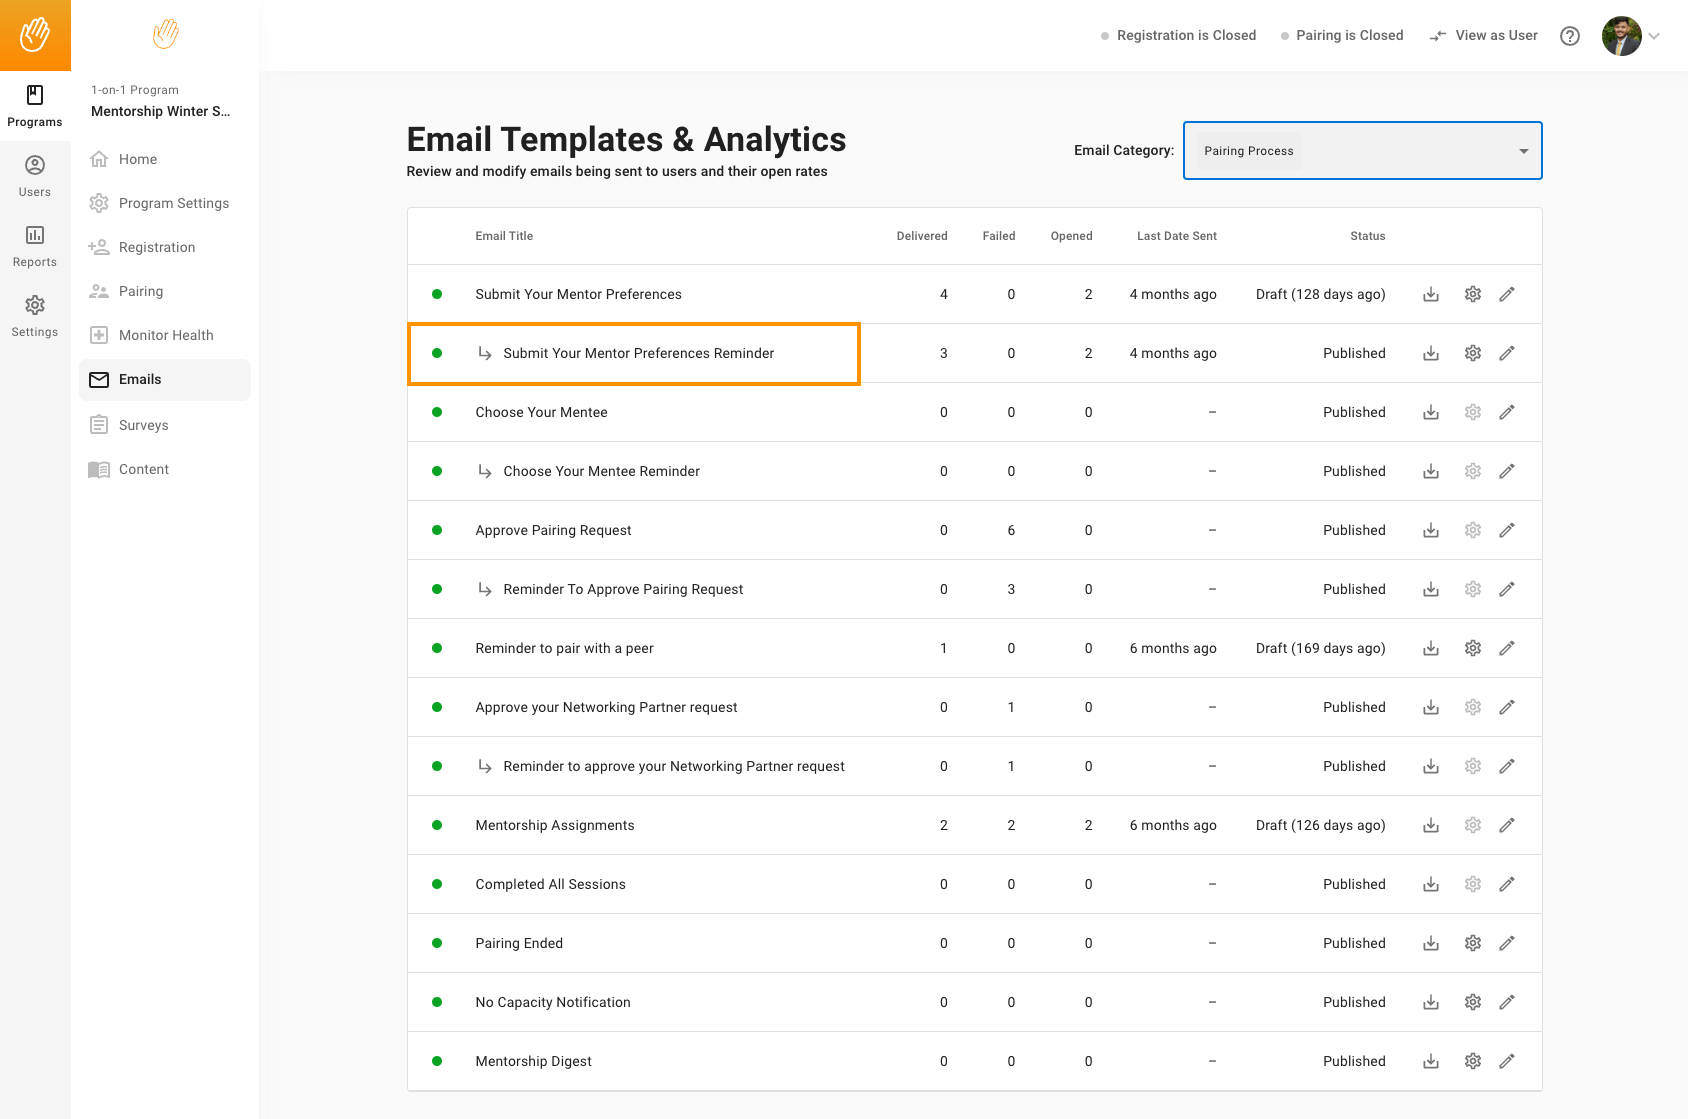Viewport: 1688px width, 1119px height.
Task: Open the No Capacity Notification email
Action: click(553, 1002)
